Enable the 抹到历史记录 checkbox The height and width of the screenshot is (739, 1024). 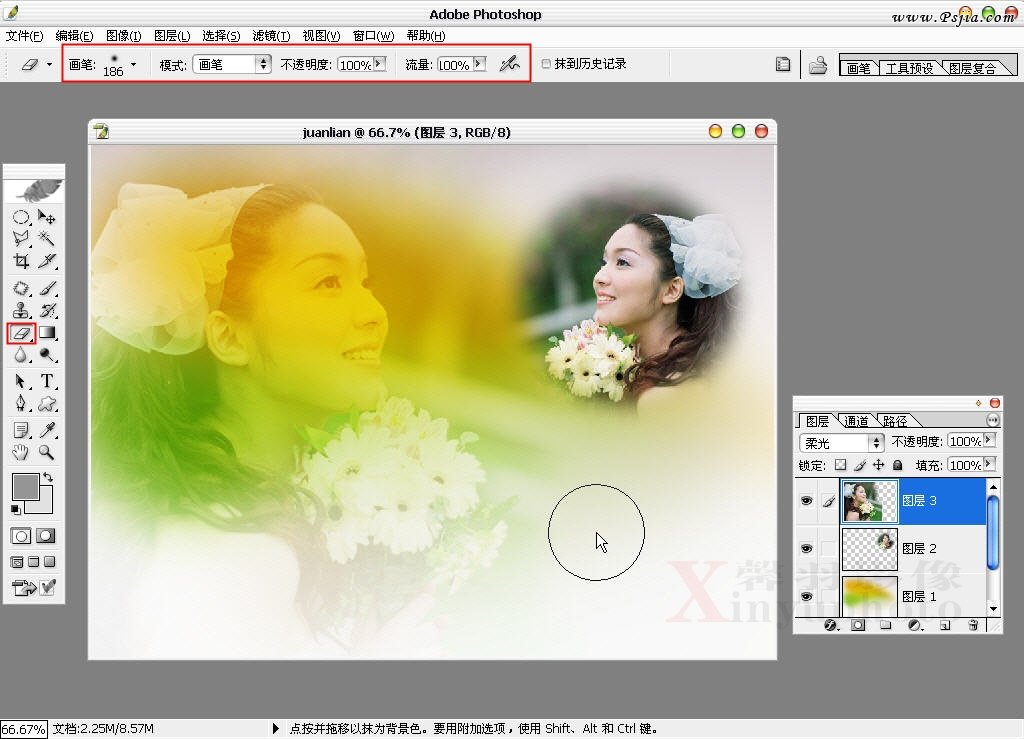click(x=546, y=64)
